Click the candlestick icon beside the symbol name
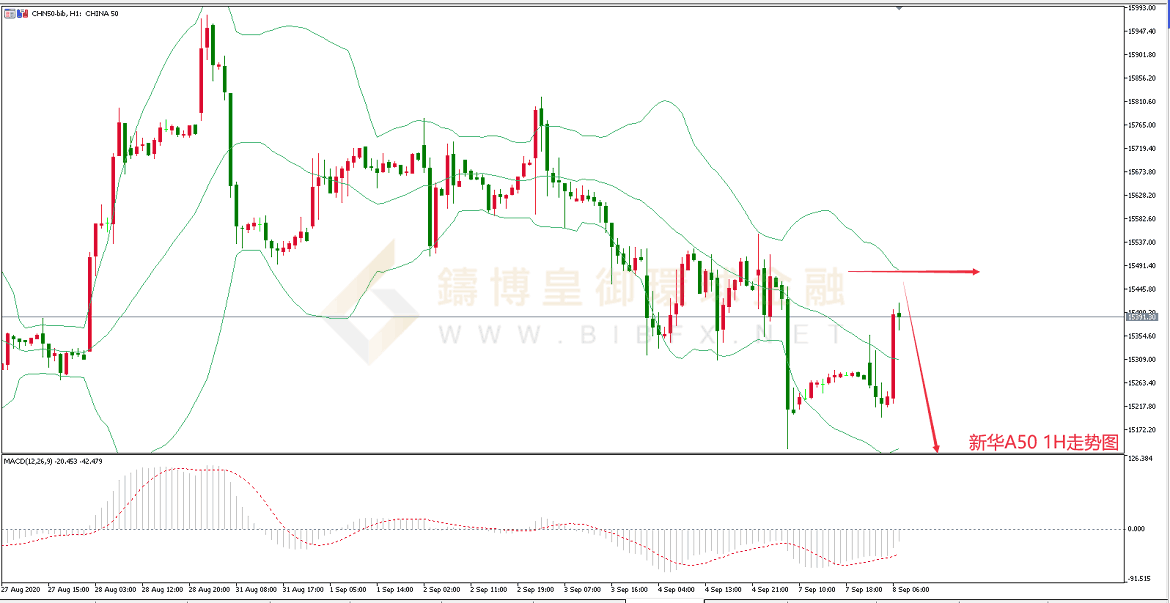The width and height of the screenshot is (1170, 603). pyautogui.click(x=21, y=13)
